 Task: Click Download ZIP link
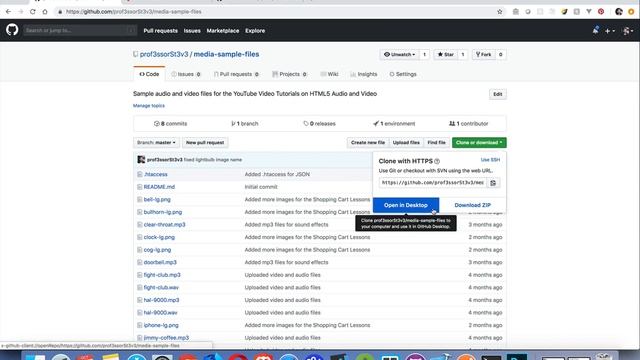coord(473,205)
